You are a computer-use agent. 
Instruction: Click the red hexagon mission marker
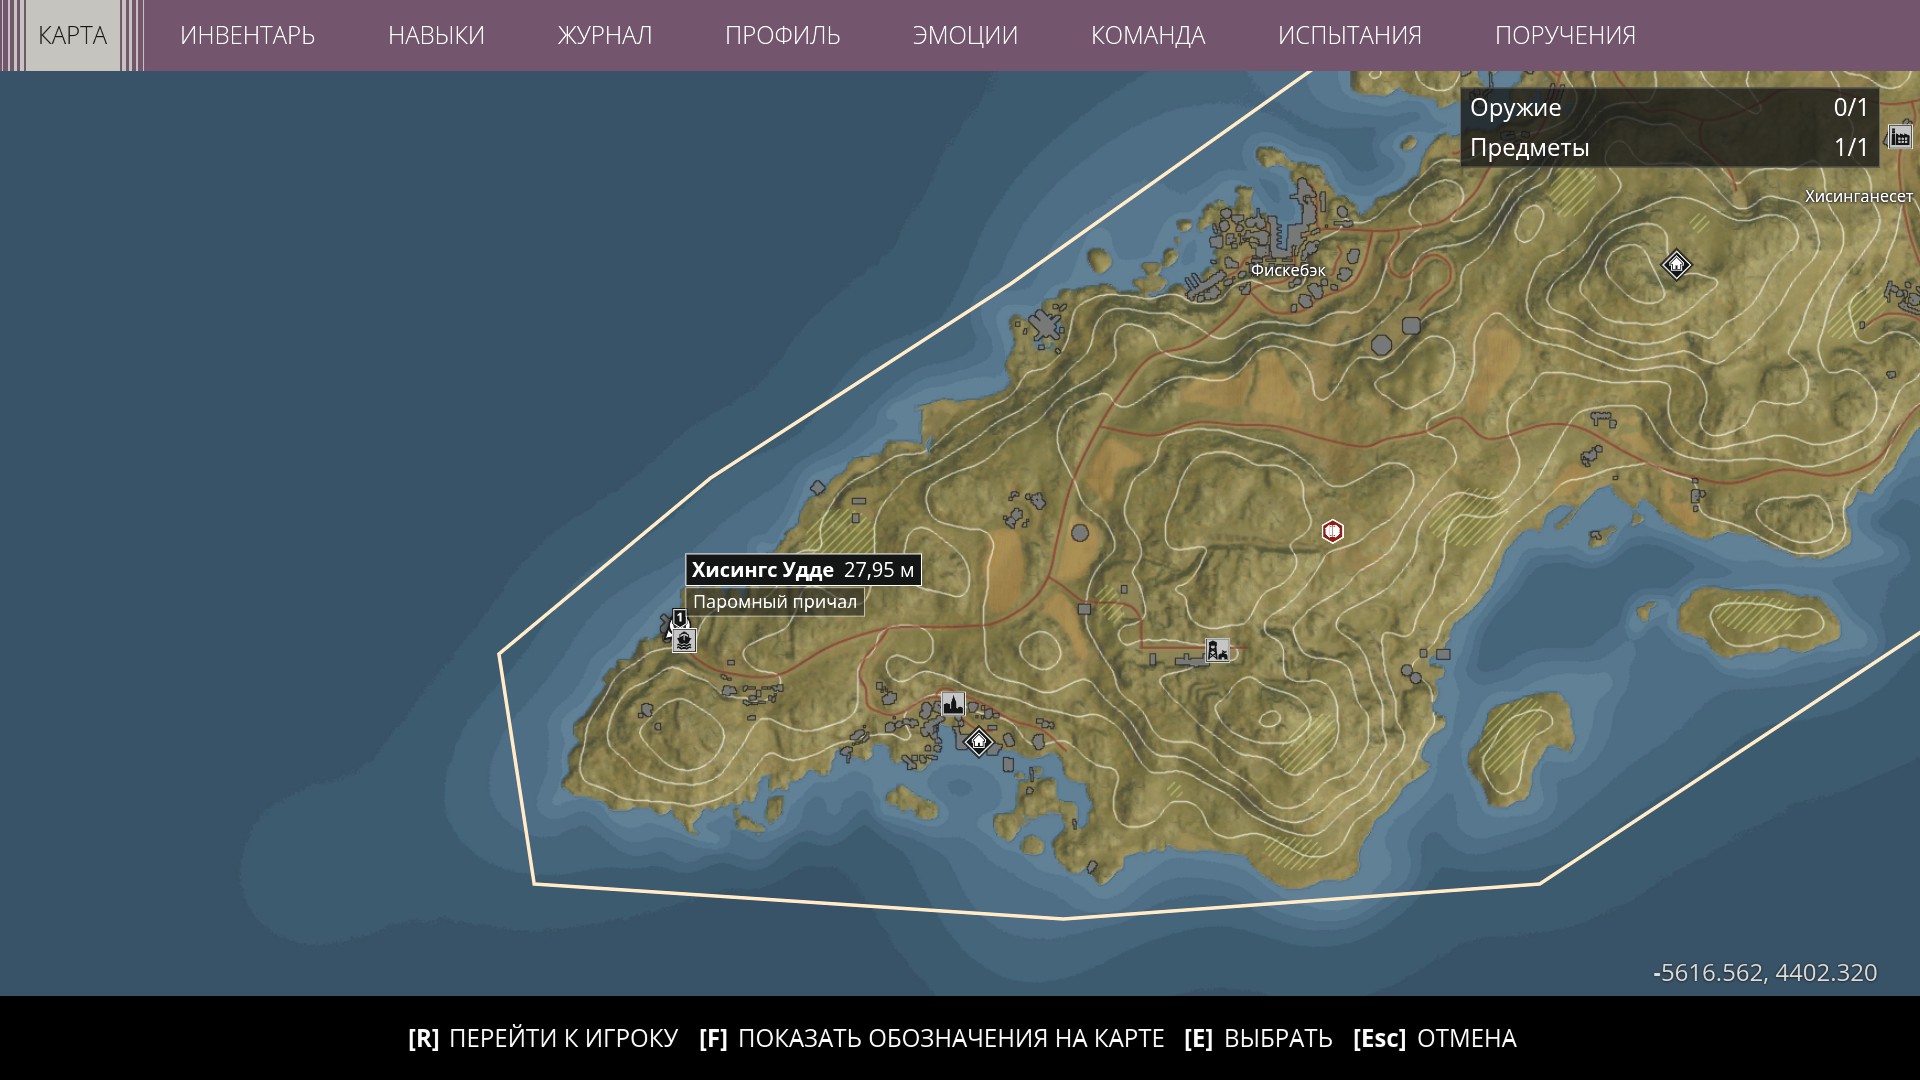click(1332, 531)
